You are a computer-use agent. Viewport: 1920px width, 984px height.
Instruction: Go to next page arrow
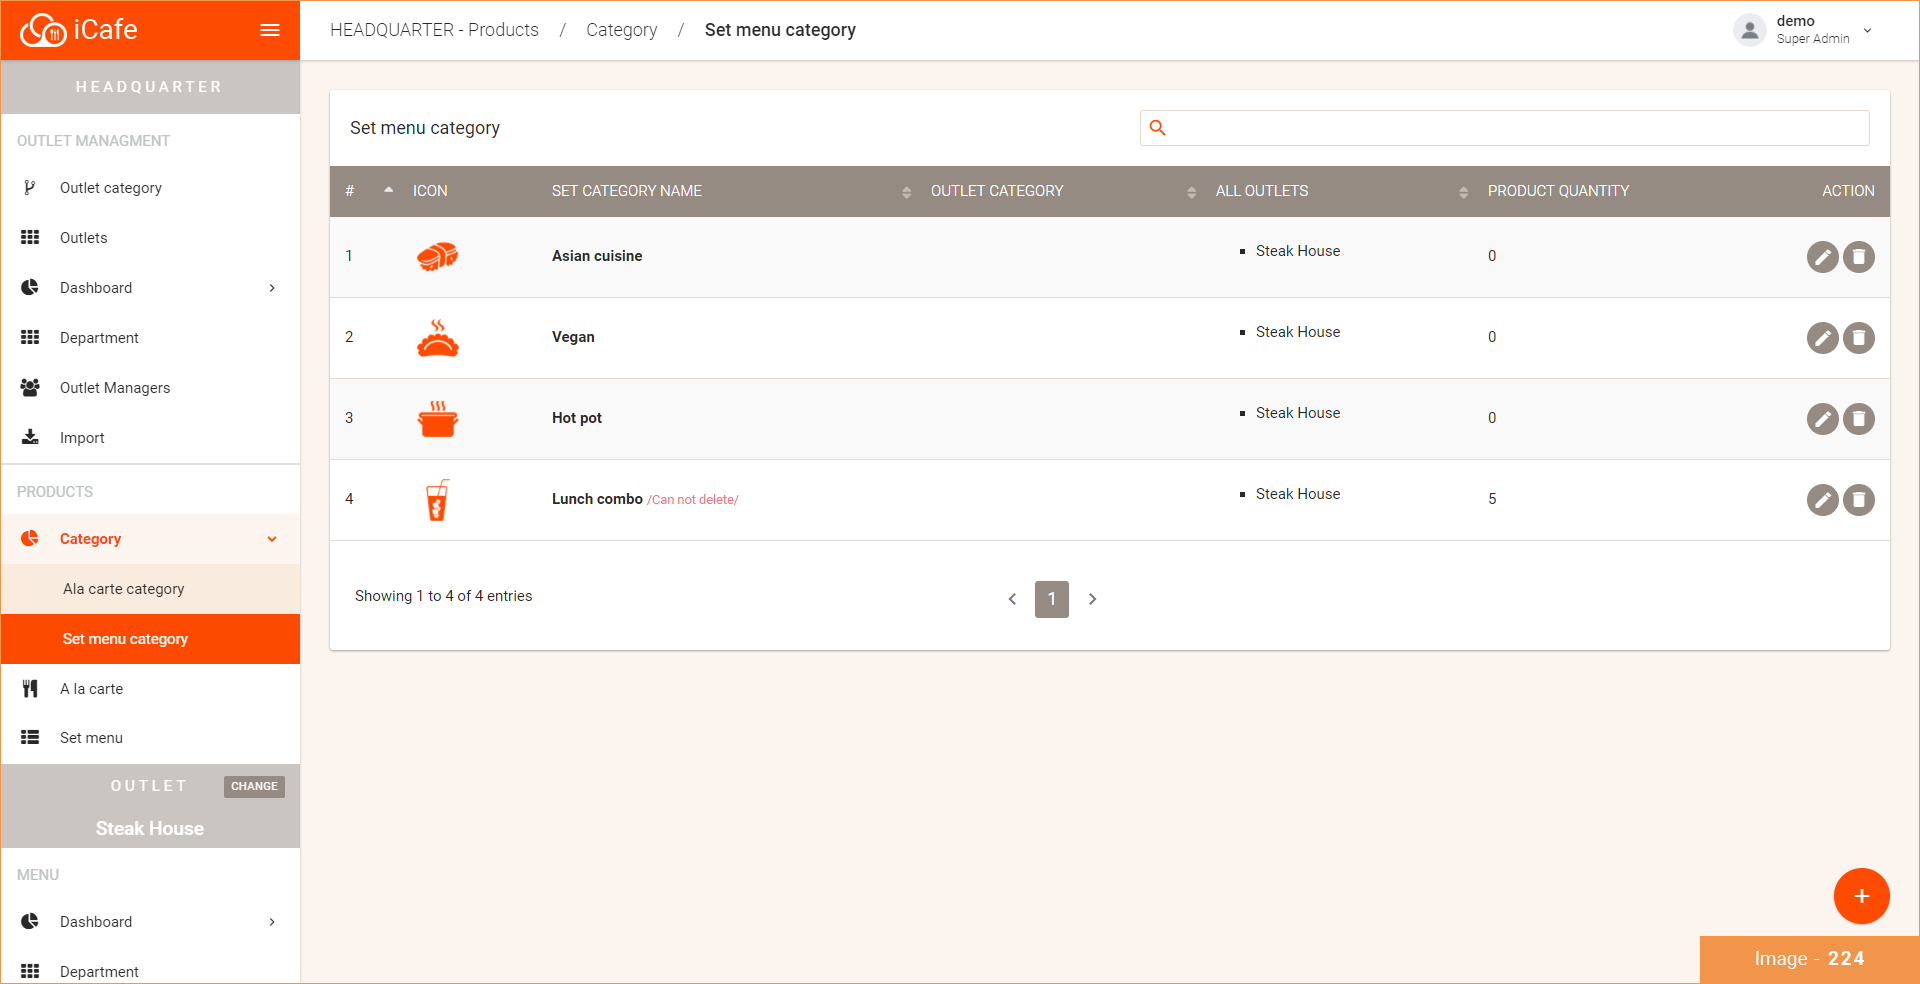coord(1092,599)
